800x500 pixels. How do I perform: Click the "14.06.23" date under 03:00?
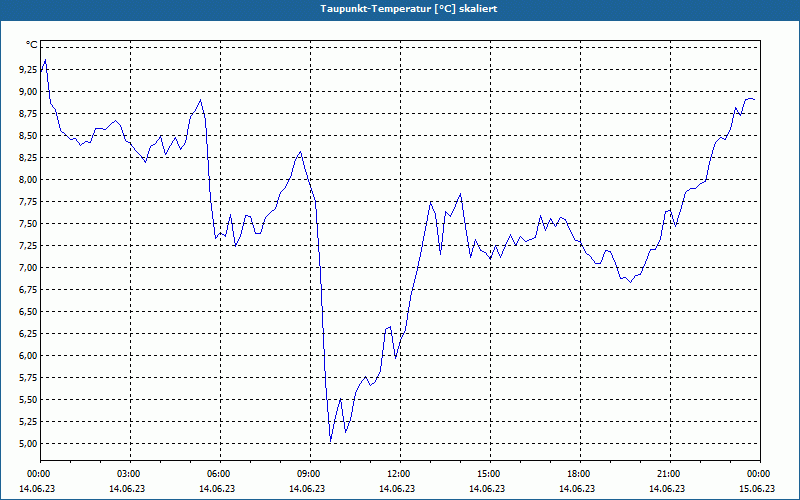pos(127,488)
